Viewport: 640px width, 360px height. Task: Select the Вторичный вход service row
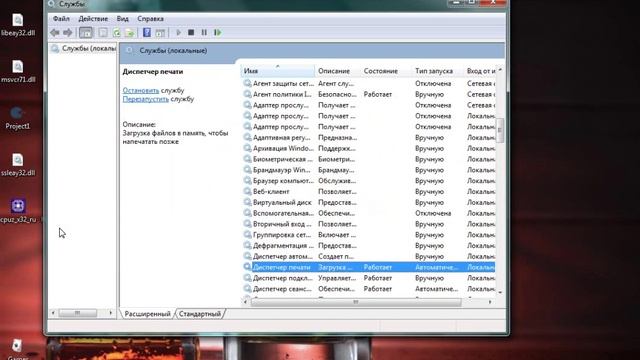coord(368,224)
